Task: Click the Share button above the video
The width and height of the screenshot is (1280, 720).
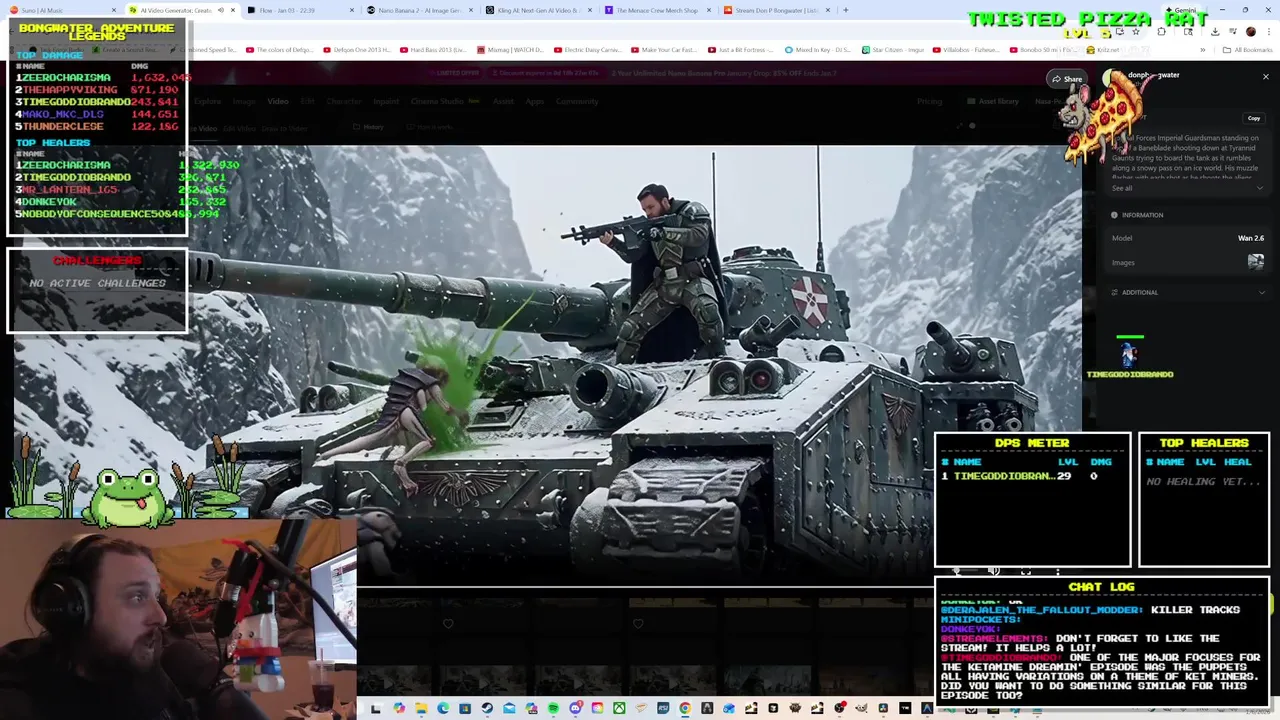Action: tap(1066, 79)
